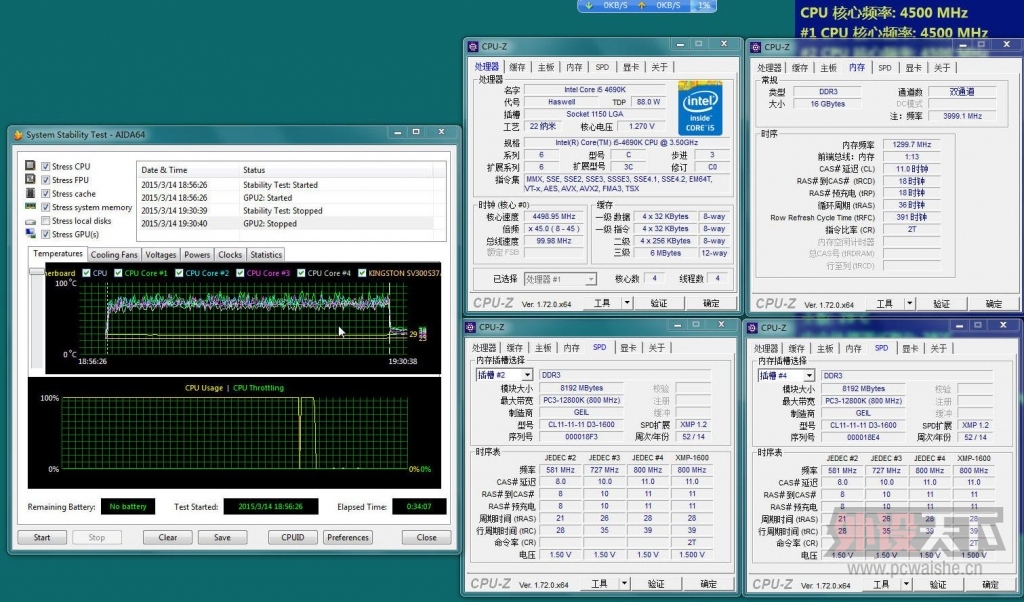Click 工具 button in CPU-Z slot #2 window
The width and height of the screenshot is (1024, 602).
(599, 584)
